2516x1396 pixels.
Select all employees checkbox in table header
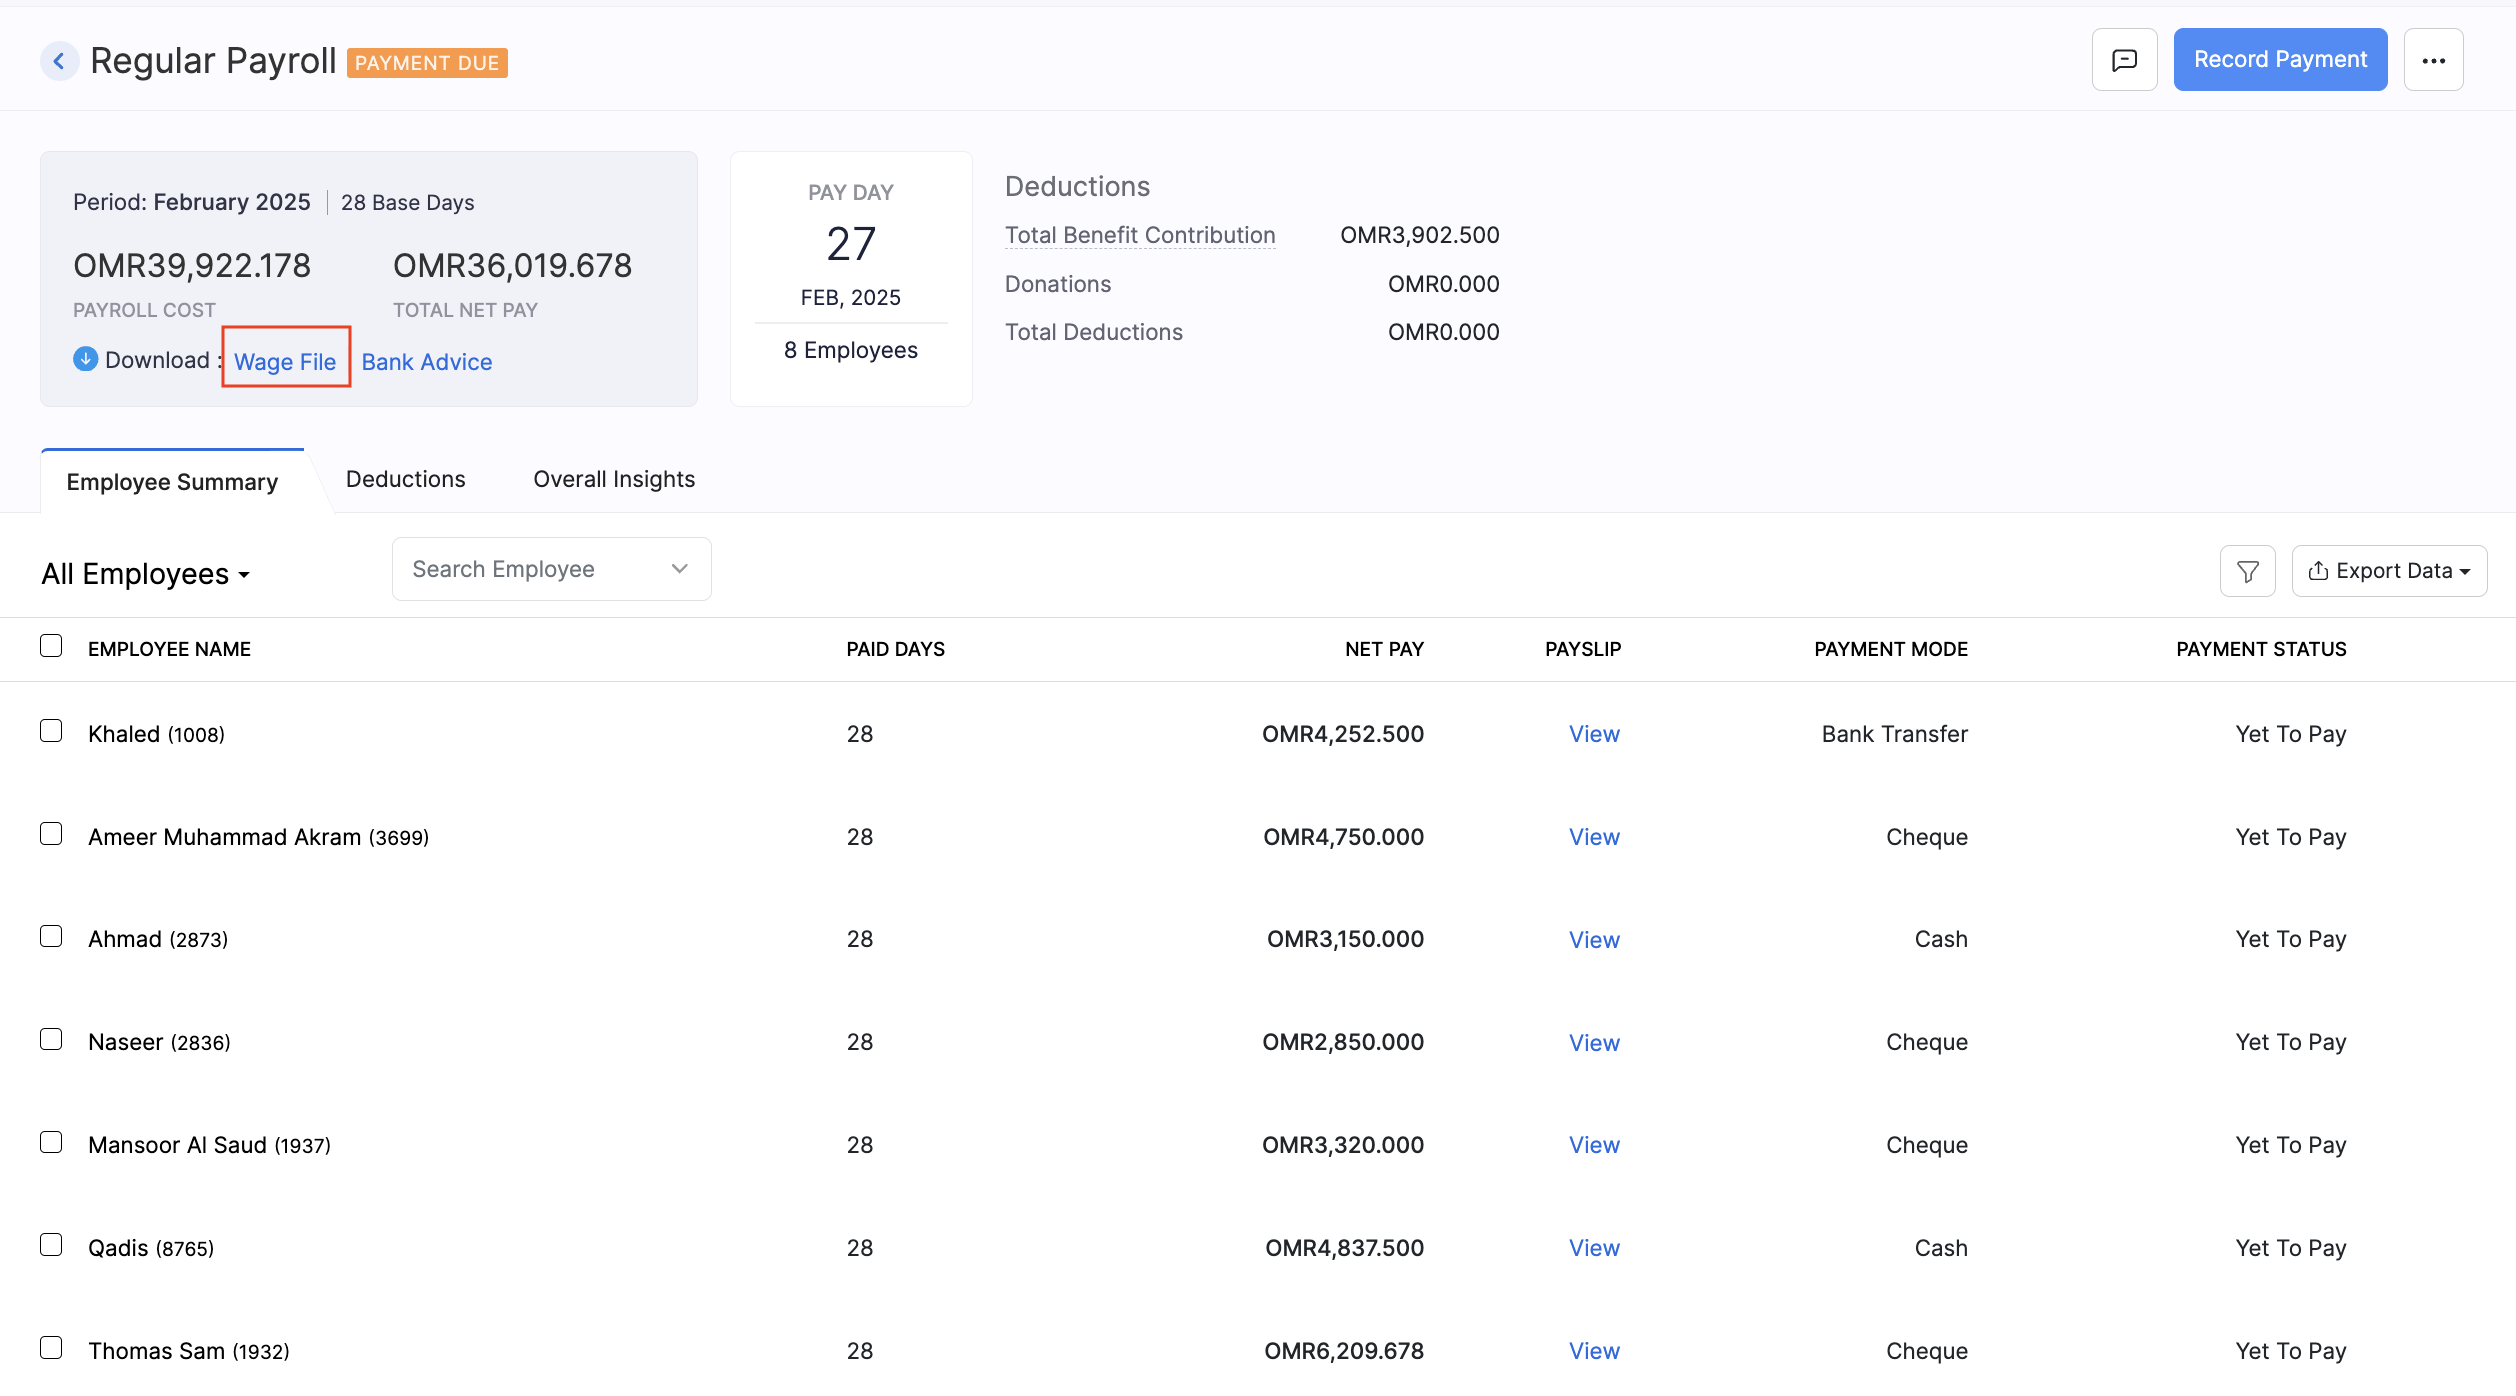[51, 646]
